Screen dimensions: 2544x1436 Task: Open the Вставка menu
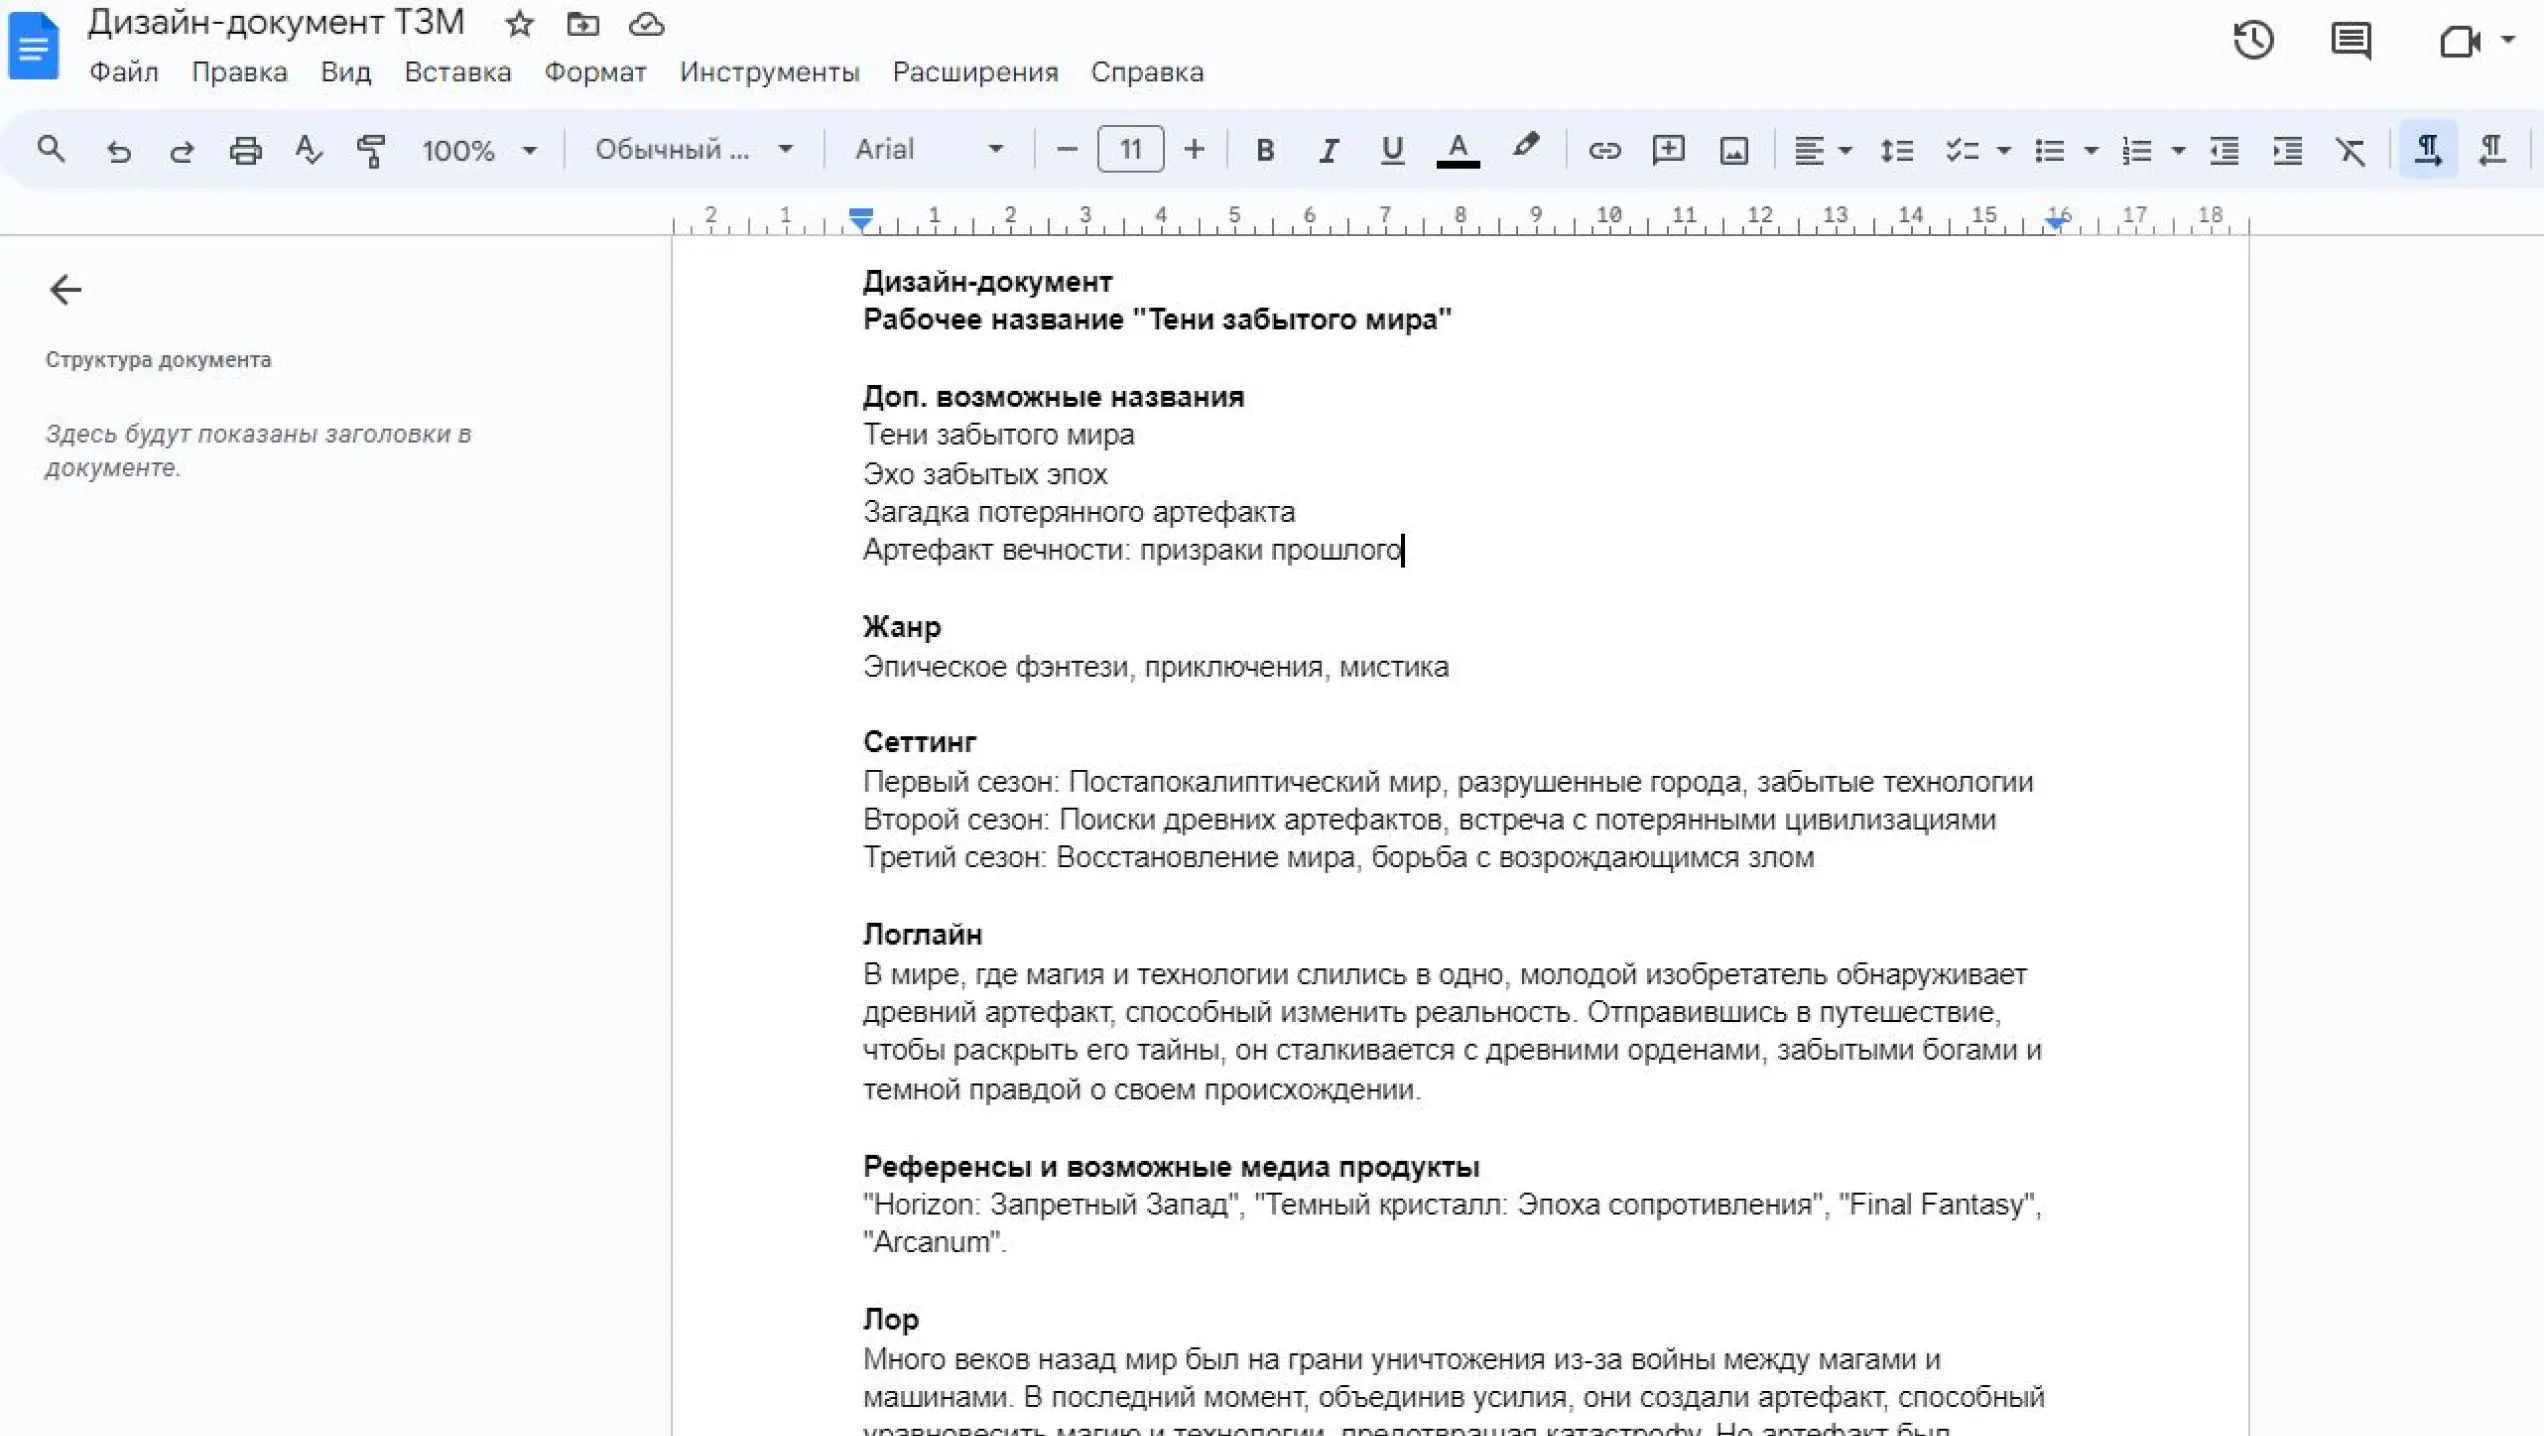[x=457, y=72]
